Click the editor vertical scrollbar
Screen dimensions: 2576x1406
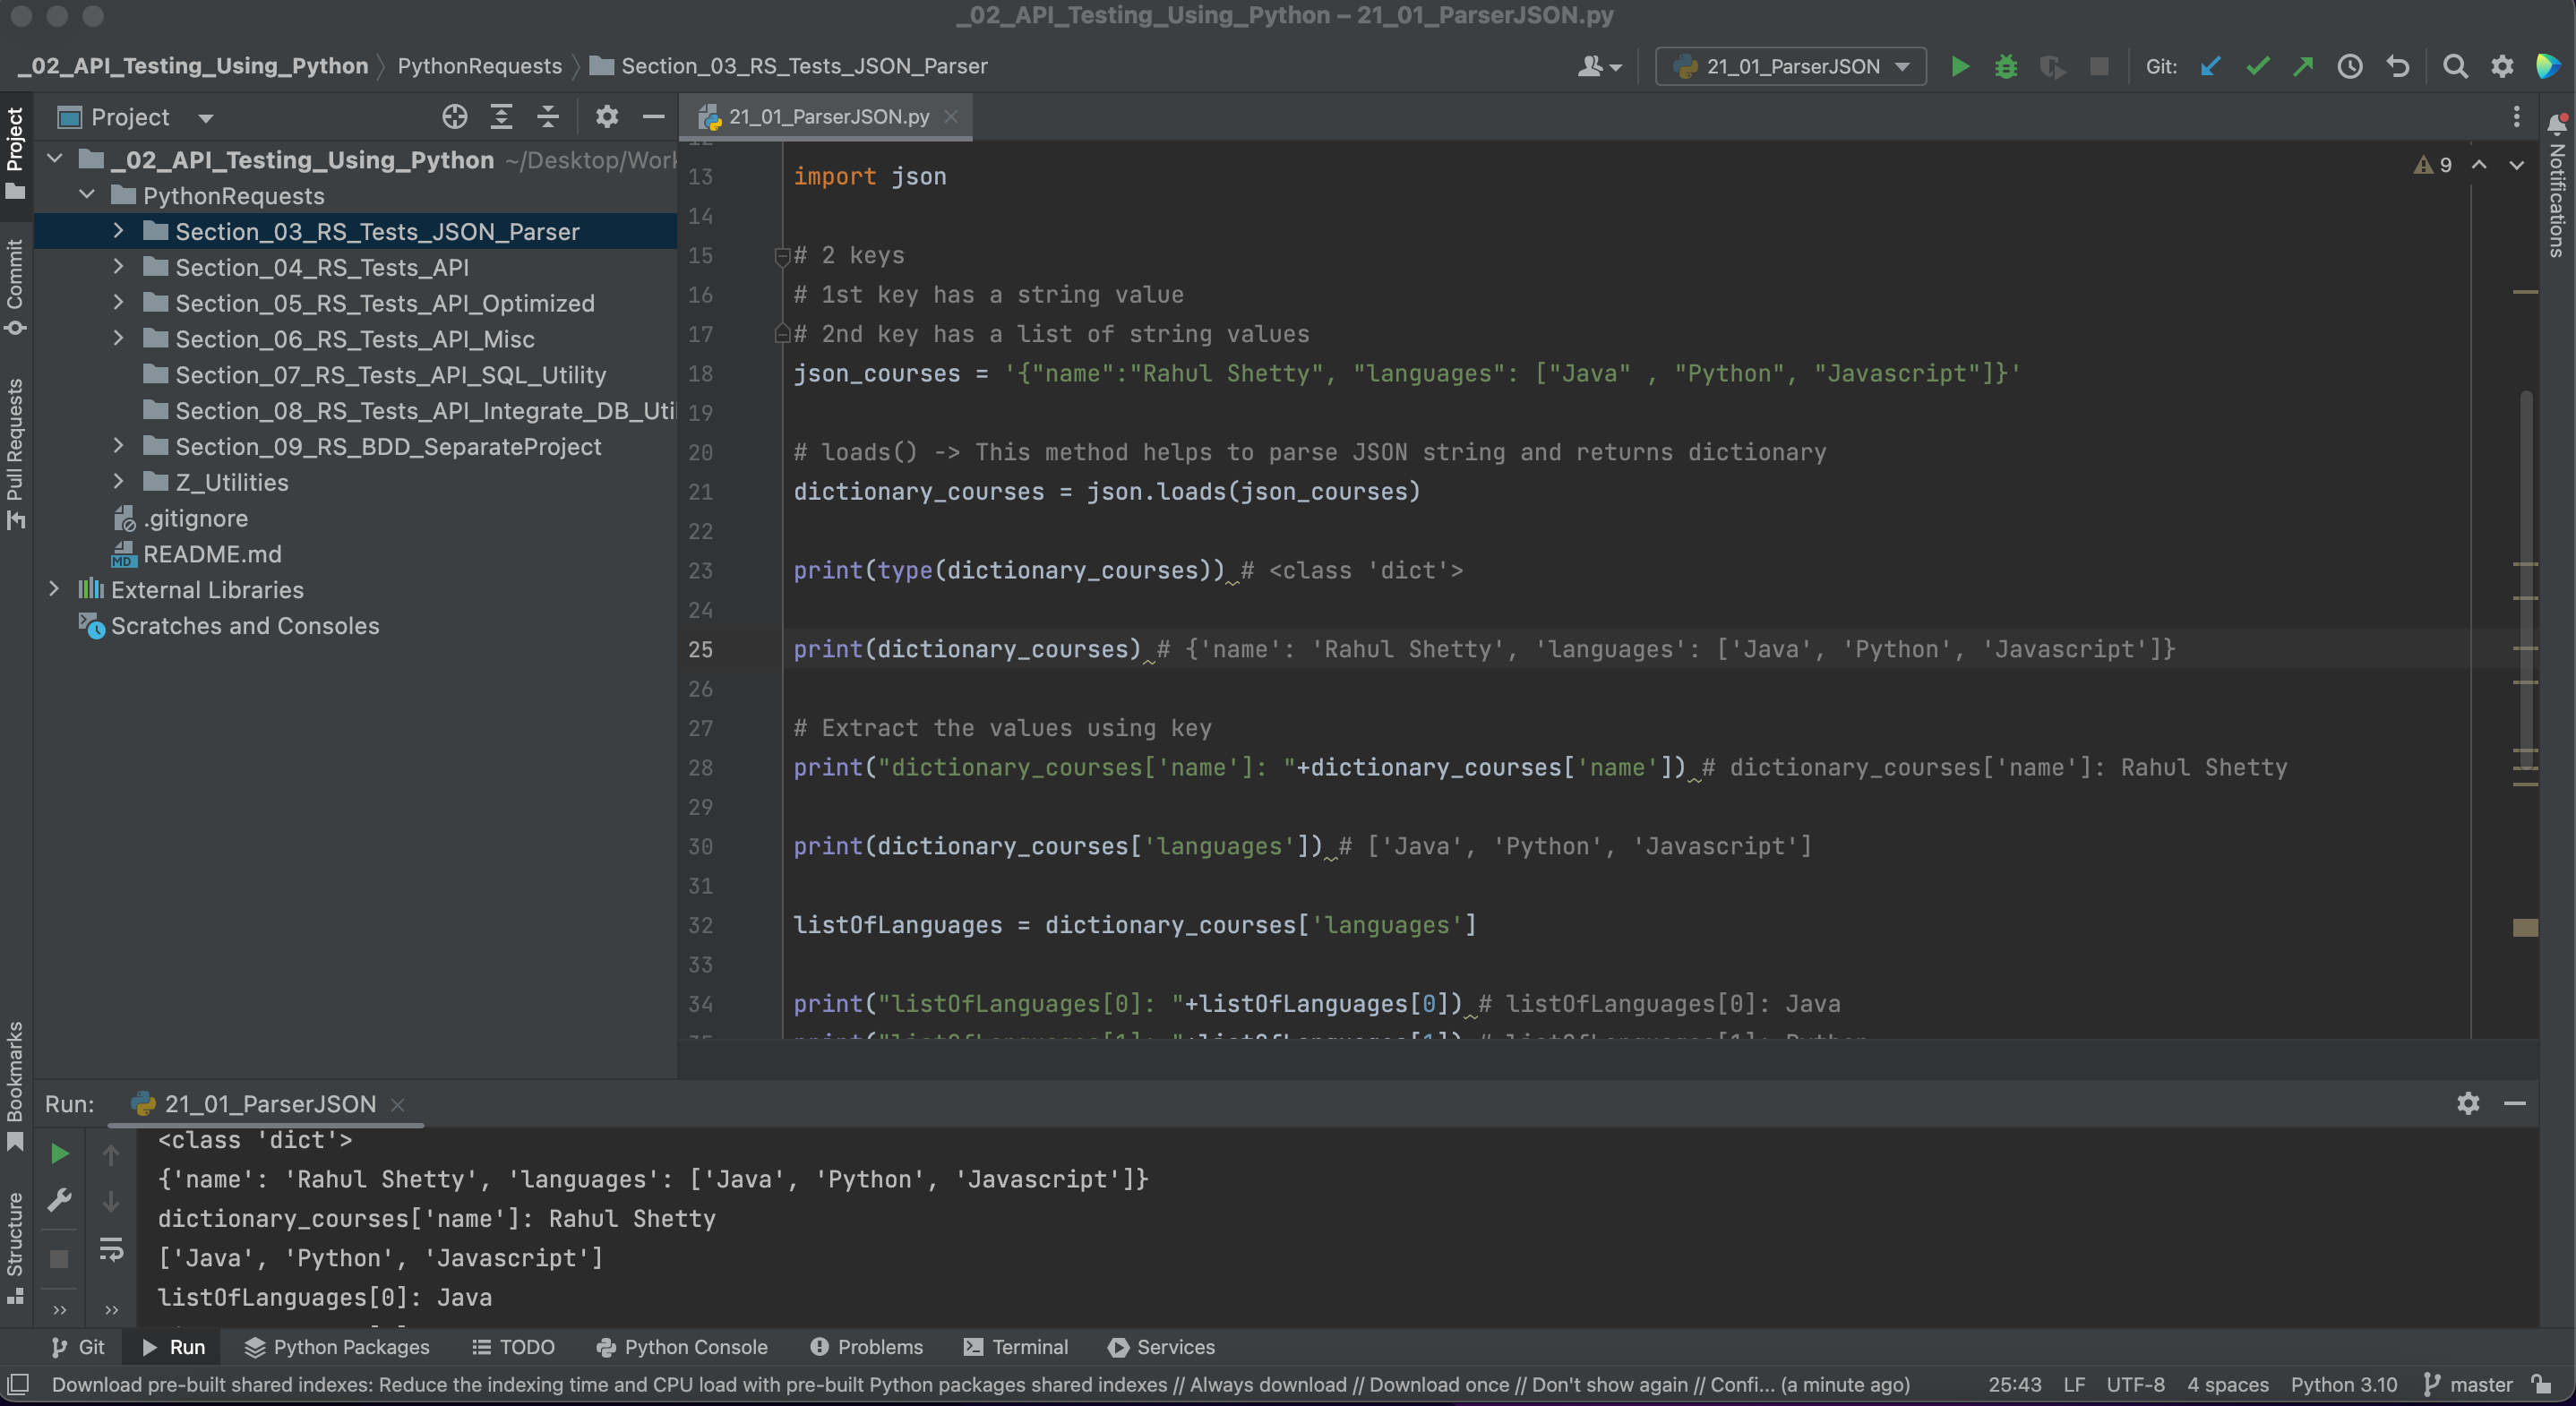2526,580
